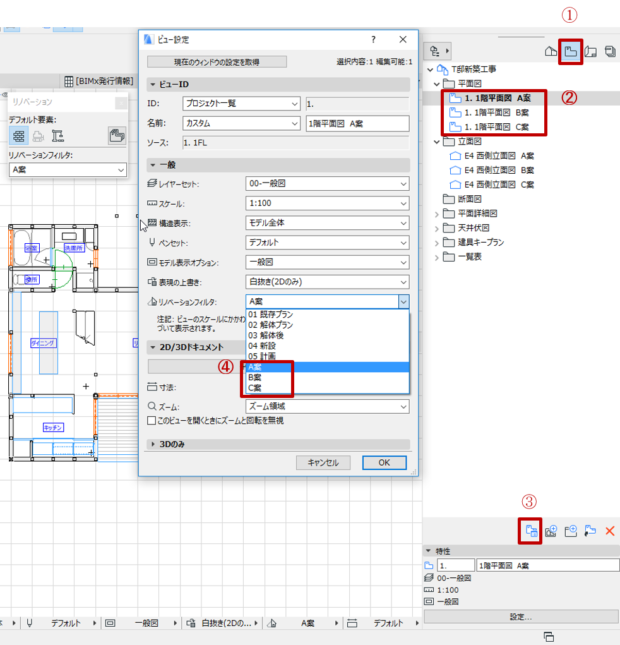
Task: Collapse the 2D/3Dドキュメント section
Action: [x=196, y=347]
